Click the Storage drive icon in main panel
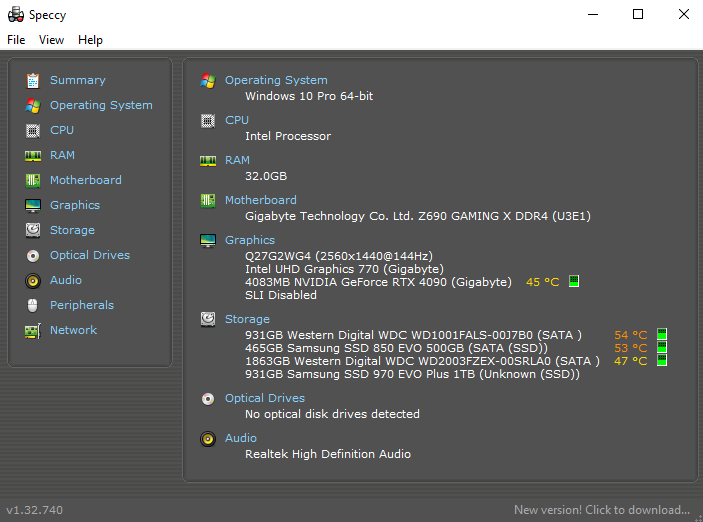 [208, 319]
